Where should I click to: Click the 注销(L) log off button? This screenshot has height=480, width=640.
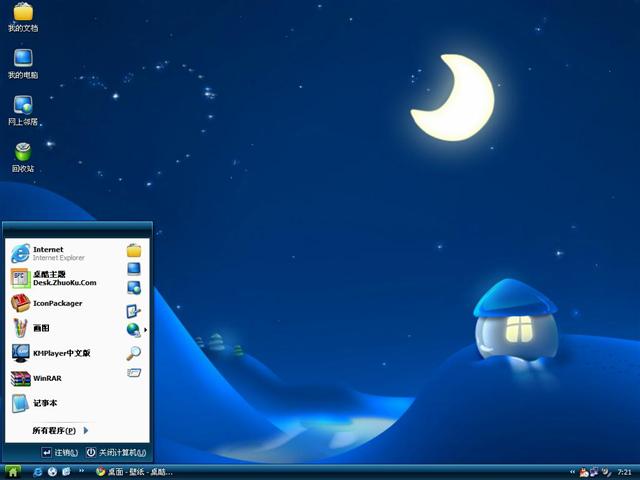coord(60,453)
